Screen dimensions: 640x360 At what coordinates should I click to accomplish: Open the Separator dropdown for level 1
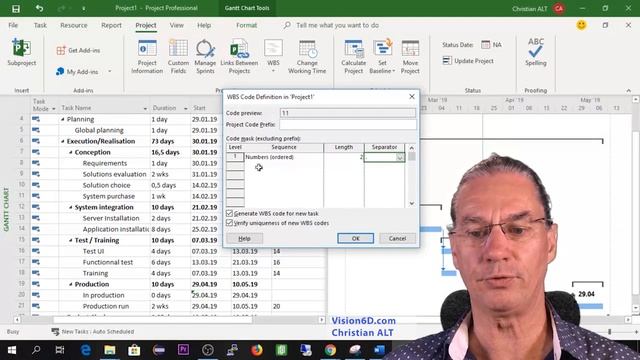[400, 157]
